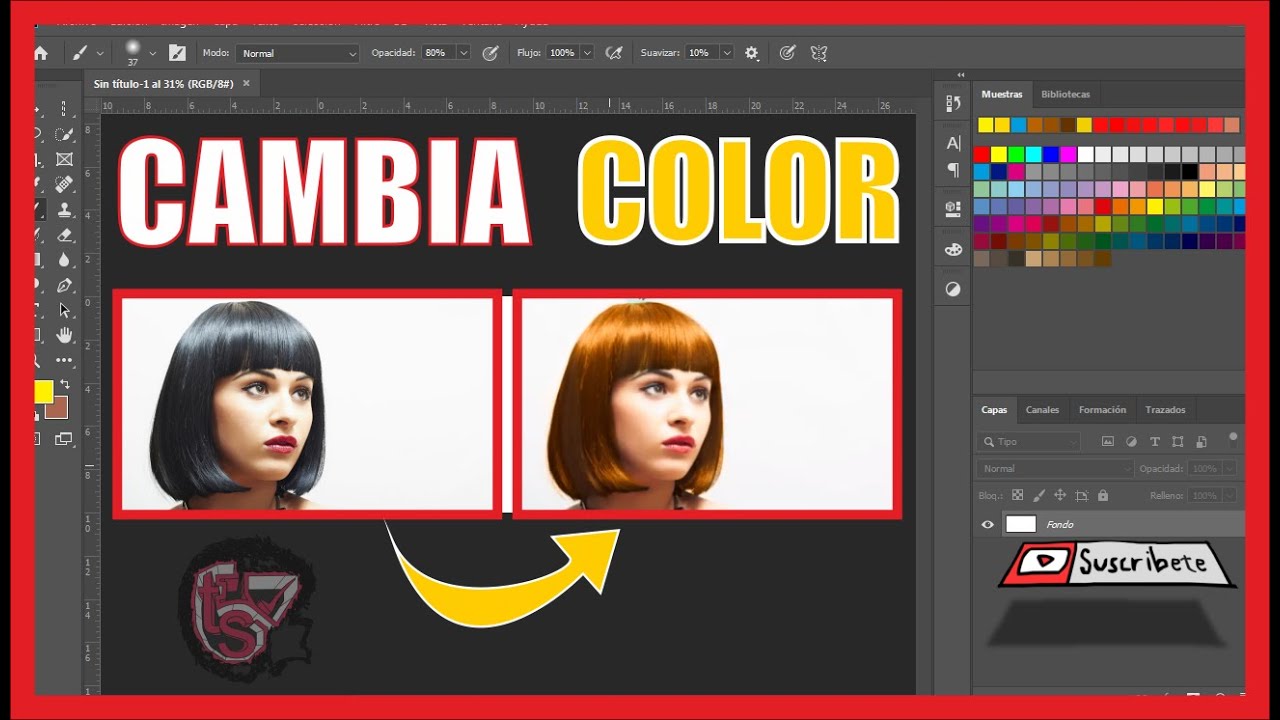Select the Path Selection arrow tool
The image size is (1280, 720).
[64, 310]
